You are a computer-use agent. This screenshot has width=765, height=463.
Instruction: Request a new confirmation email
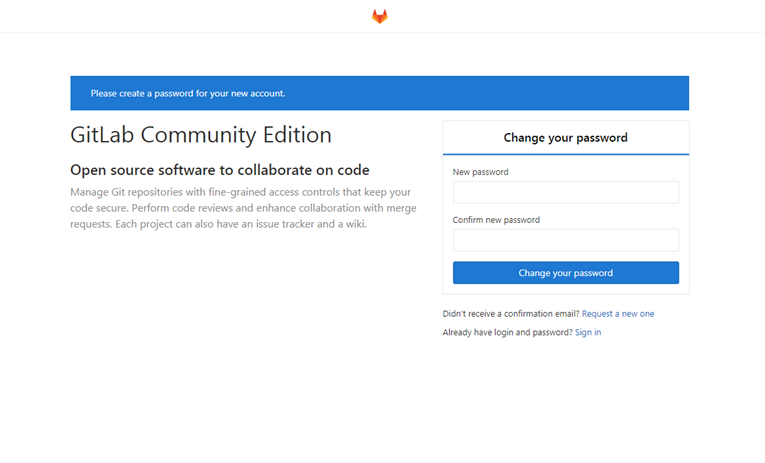tap(618, 314)
